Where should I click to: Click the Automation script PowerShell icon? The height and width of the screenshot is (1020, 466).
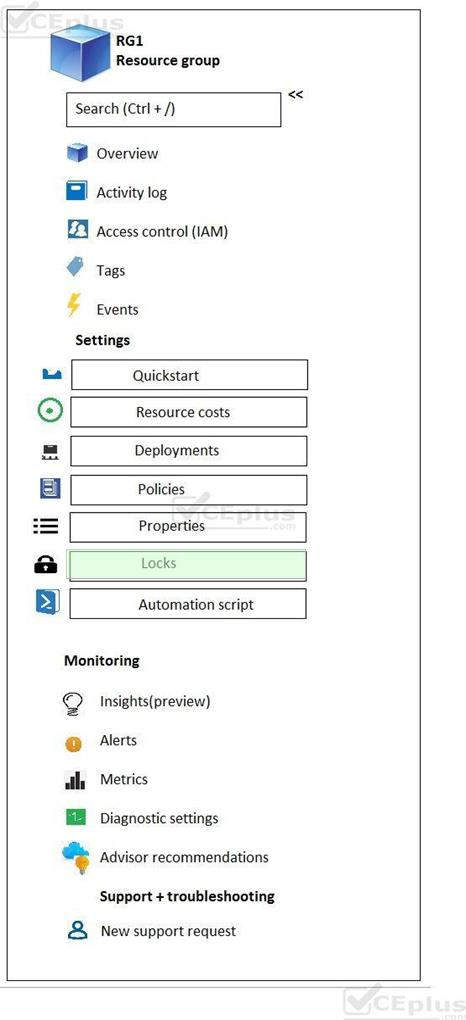[48, 602]
